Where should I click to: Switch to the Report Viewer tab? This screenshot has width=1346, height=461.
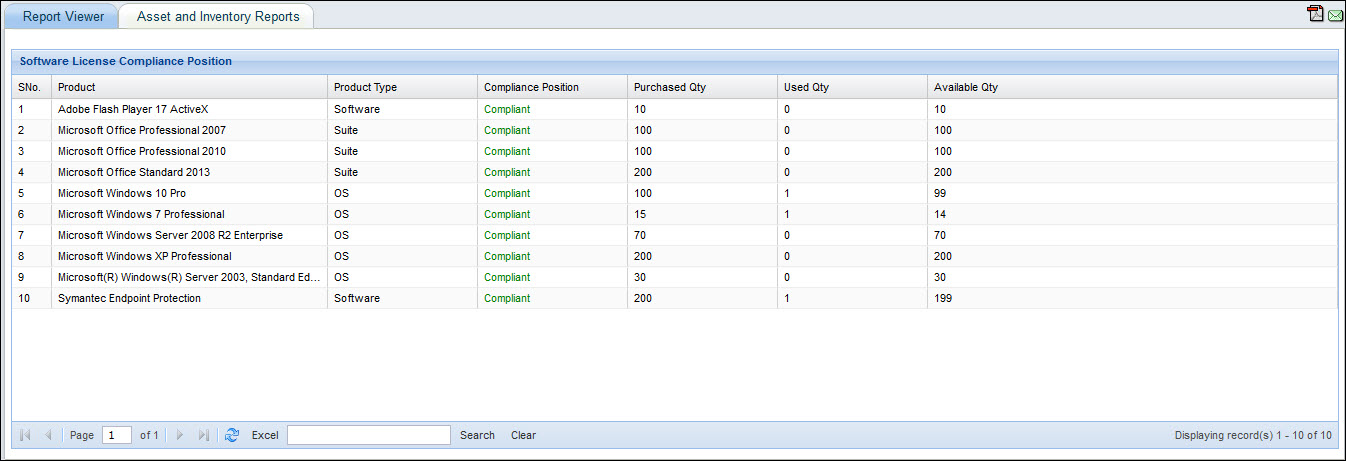pyautogui.click(x=63, y=16)
